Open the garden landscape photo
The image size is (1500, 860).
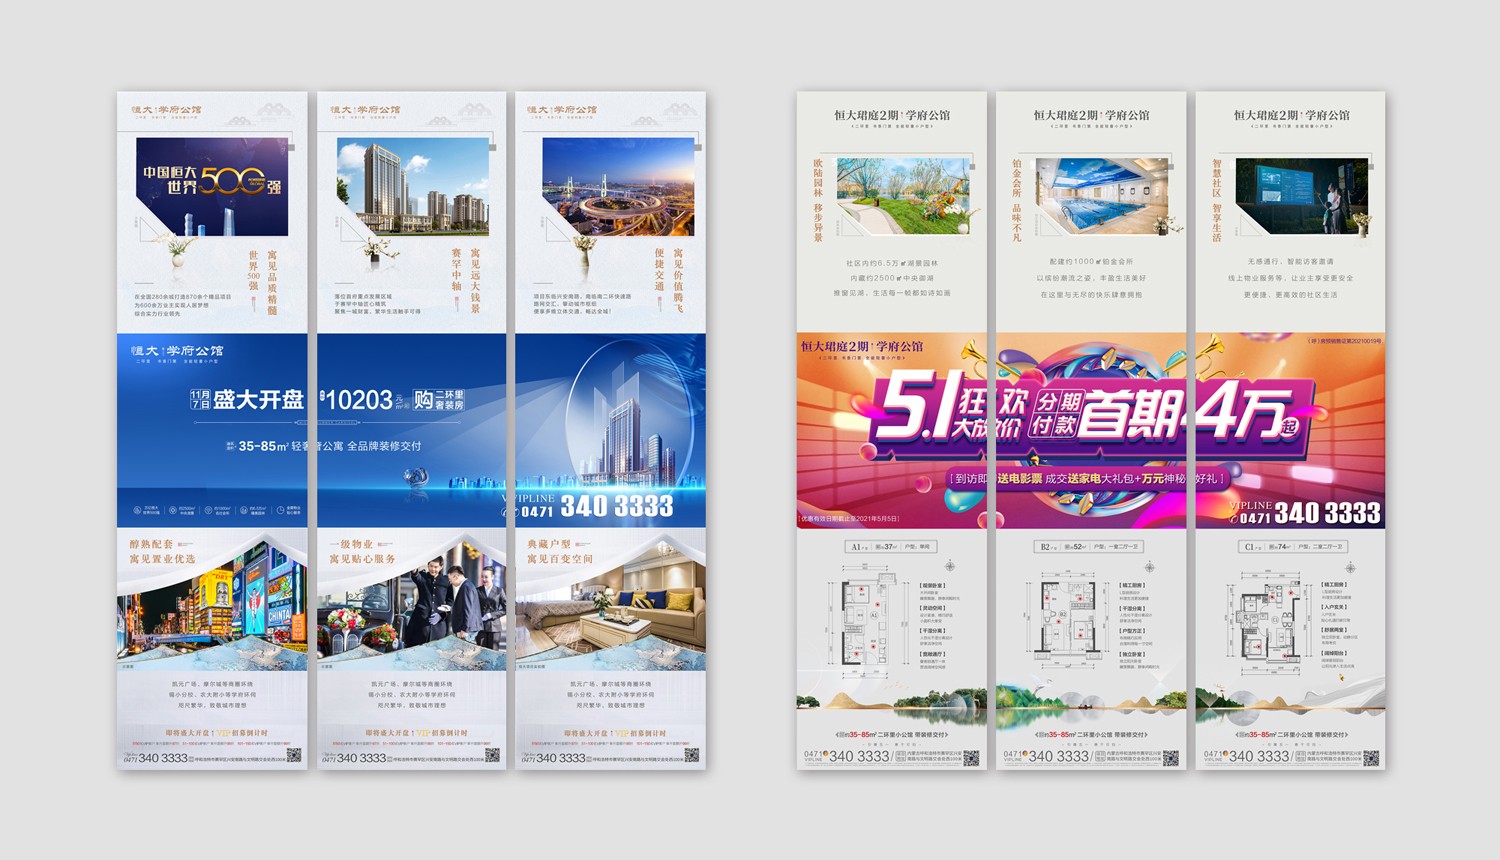[902, 195]
